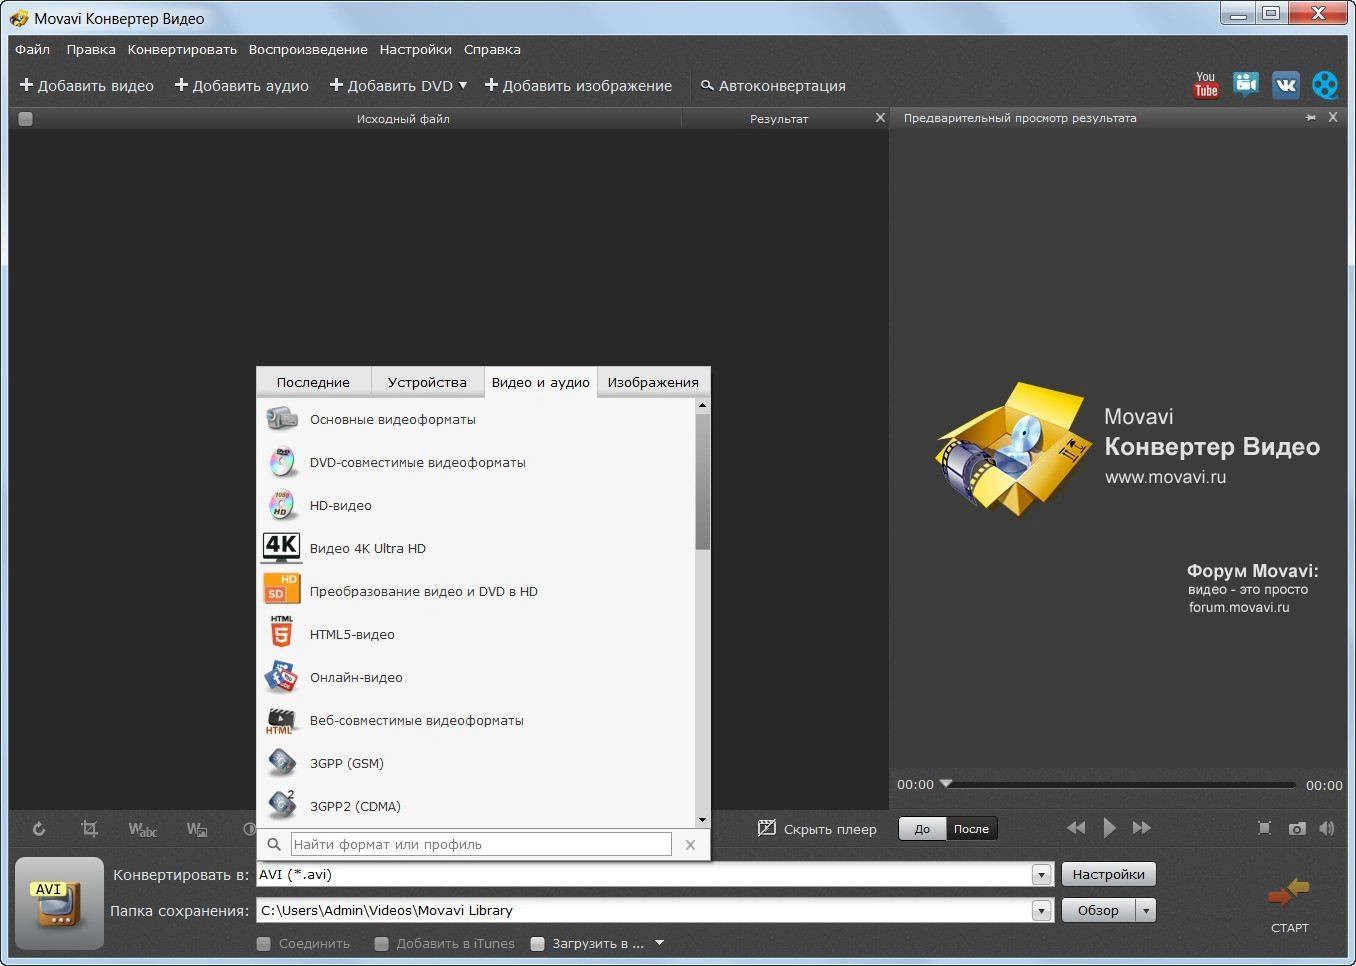
Task: Enable the Загрузить в checkbox
Action: [x=537, y=943]
